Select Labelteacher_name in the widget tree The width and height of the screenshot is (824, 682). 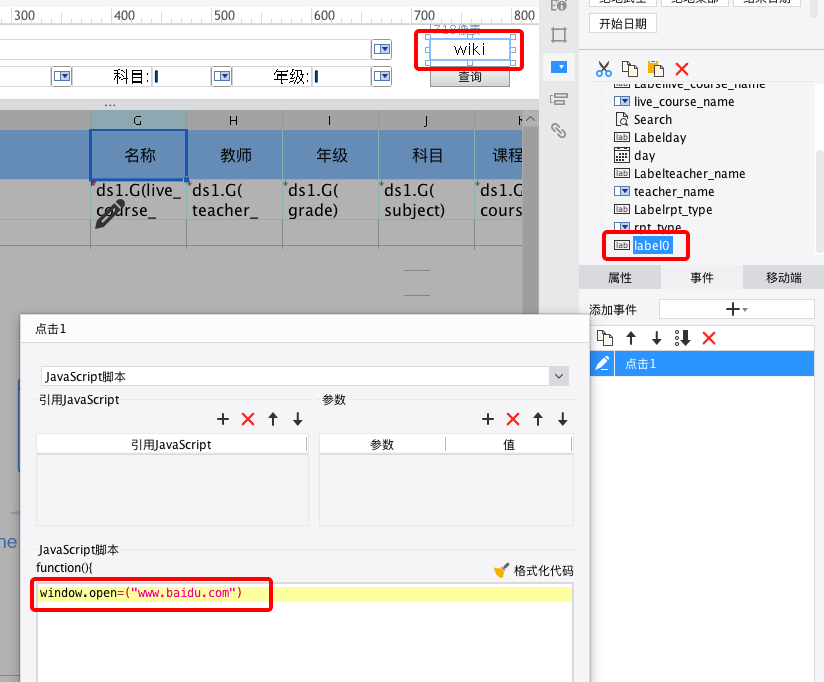coord(689,173)
